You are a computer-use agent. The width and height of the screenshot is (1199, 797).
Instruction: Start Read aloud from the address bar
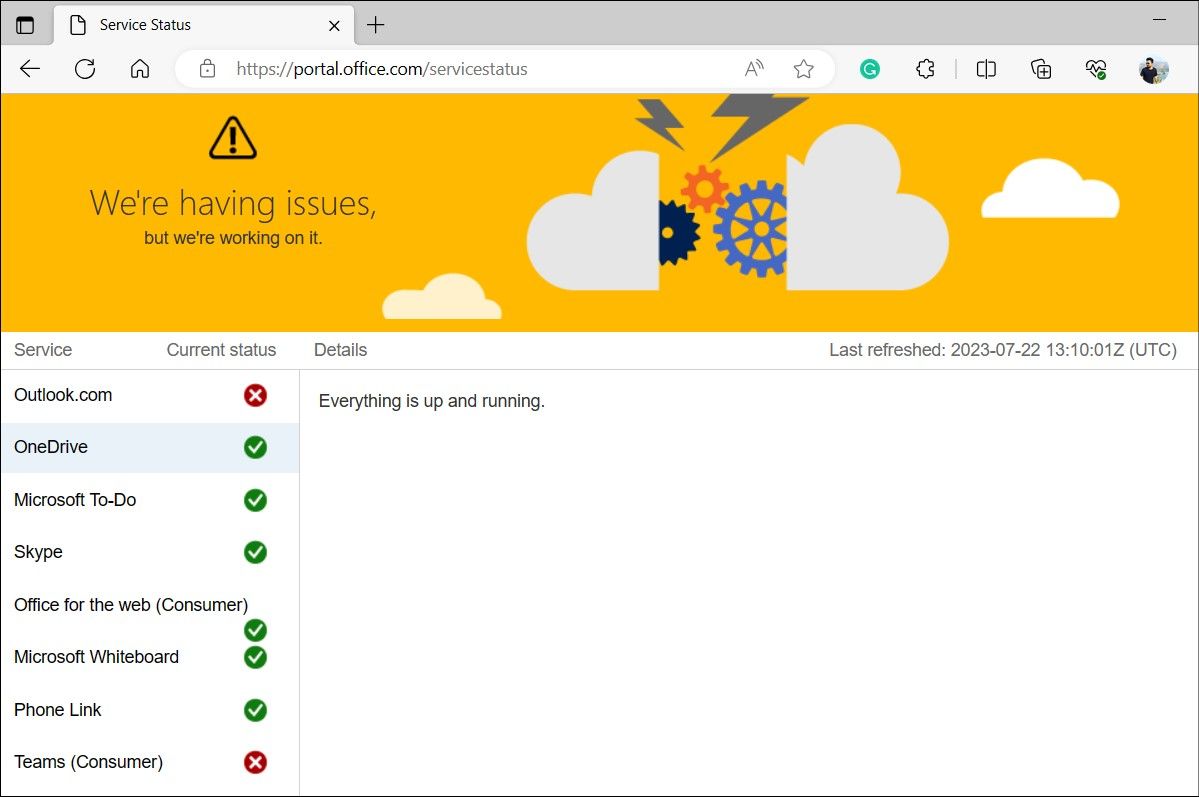point(754,69)
